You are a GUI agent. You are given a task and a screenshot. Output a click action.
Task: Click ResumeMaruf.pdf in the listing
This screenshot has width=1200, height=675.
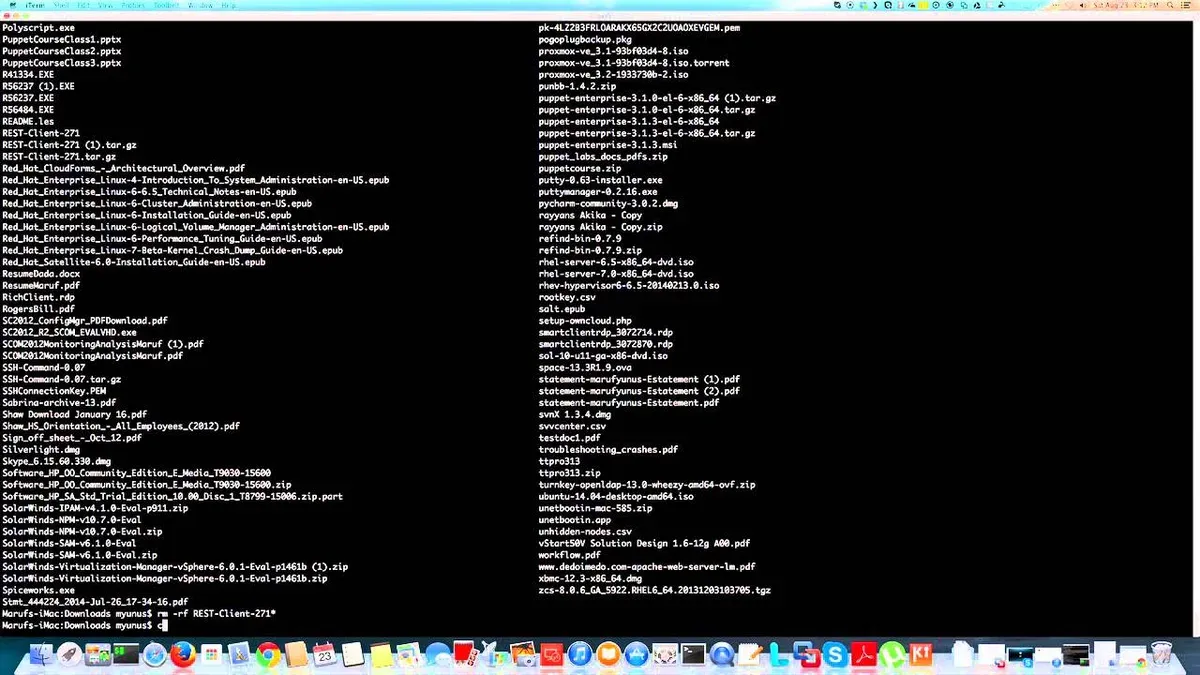pos(41,286)
